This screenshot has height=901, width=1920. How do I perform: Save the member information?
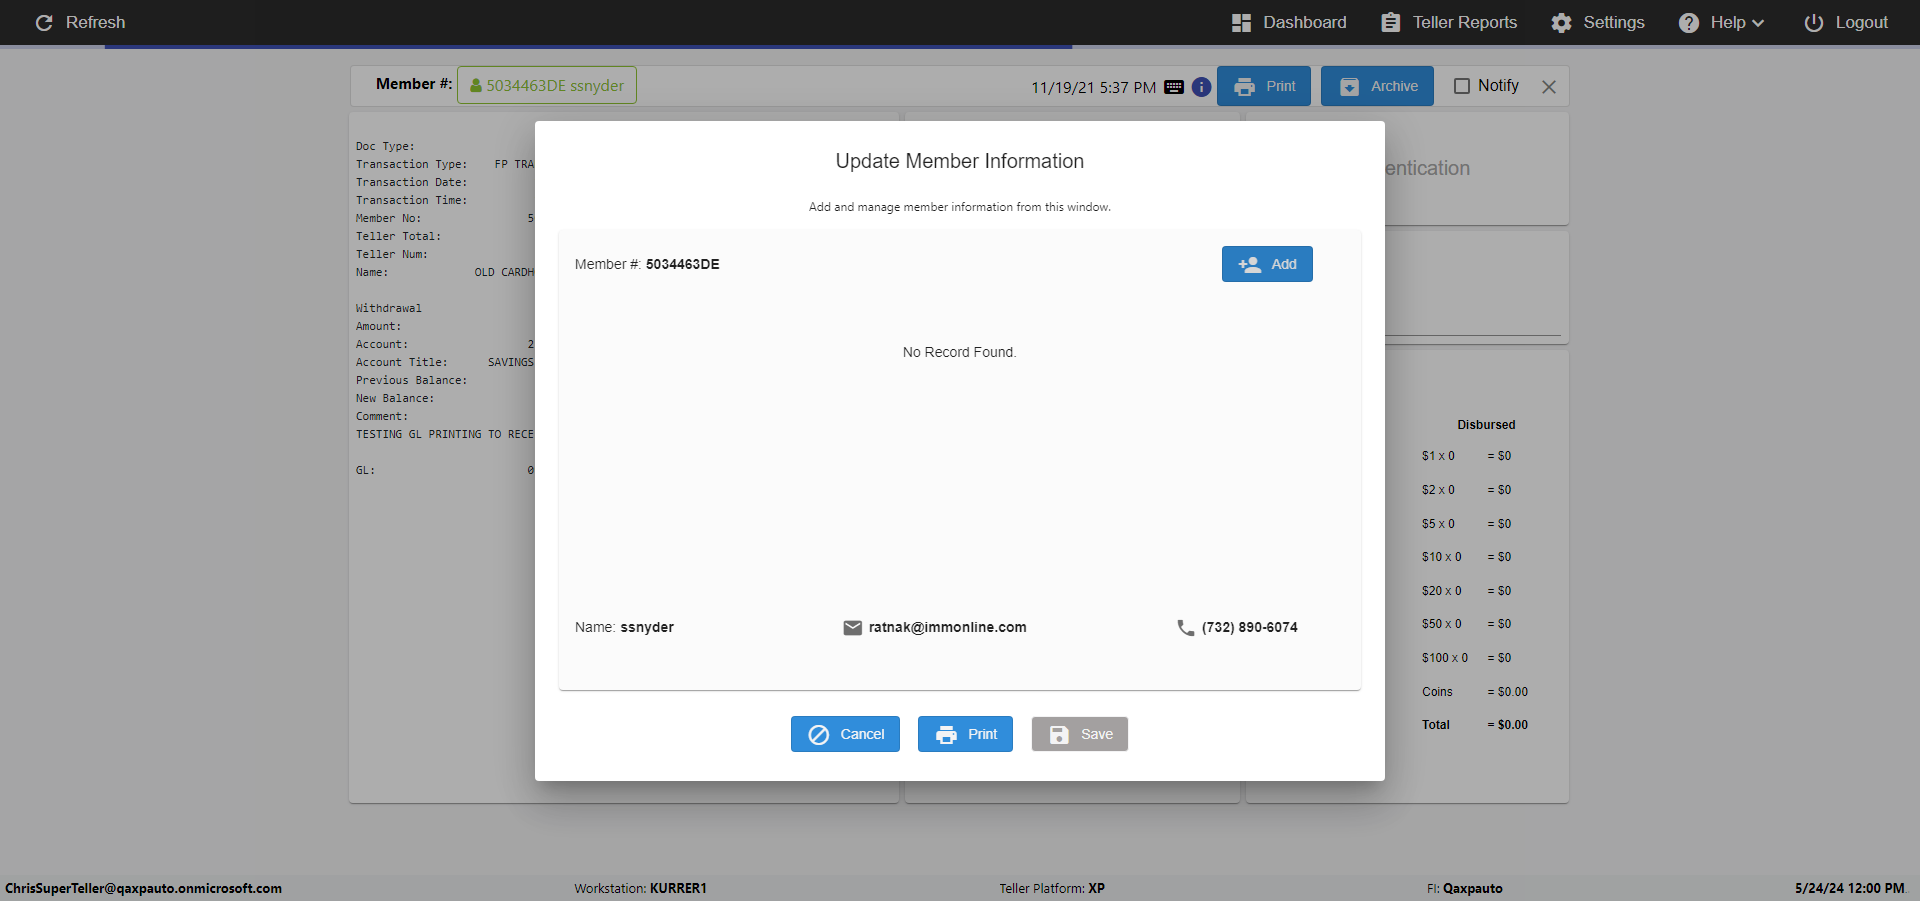coord(1080,734)
